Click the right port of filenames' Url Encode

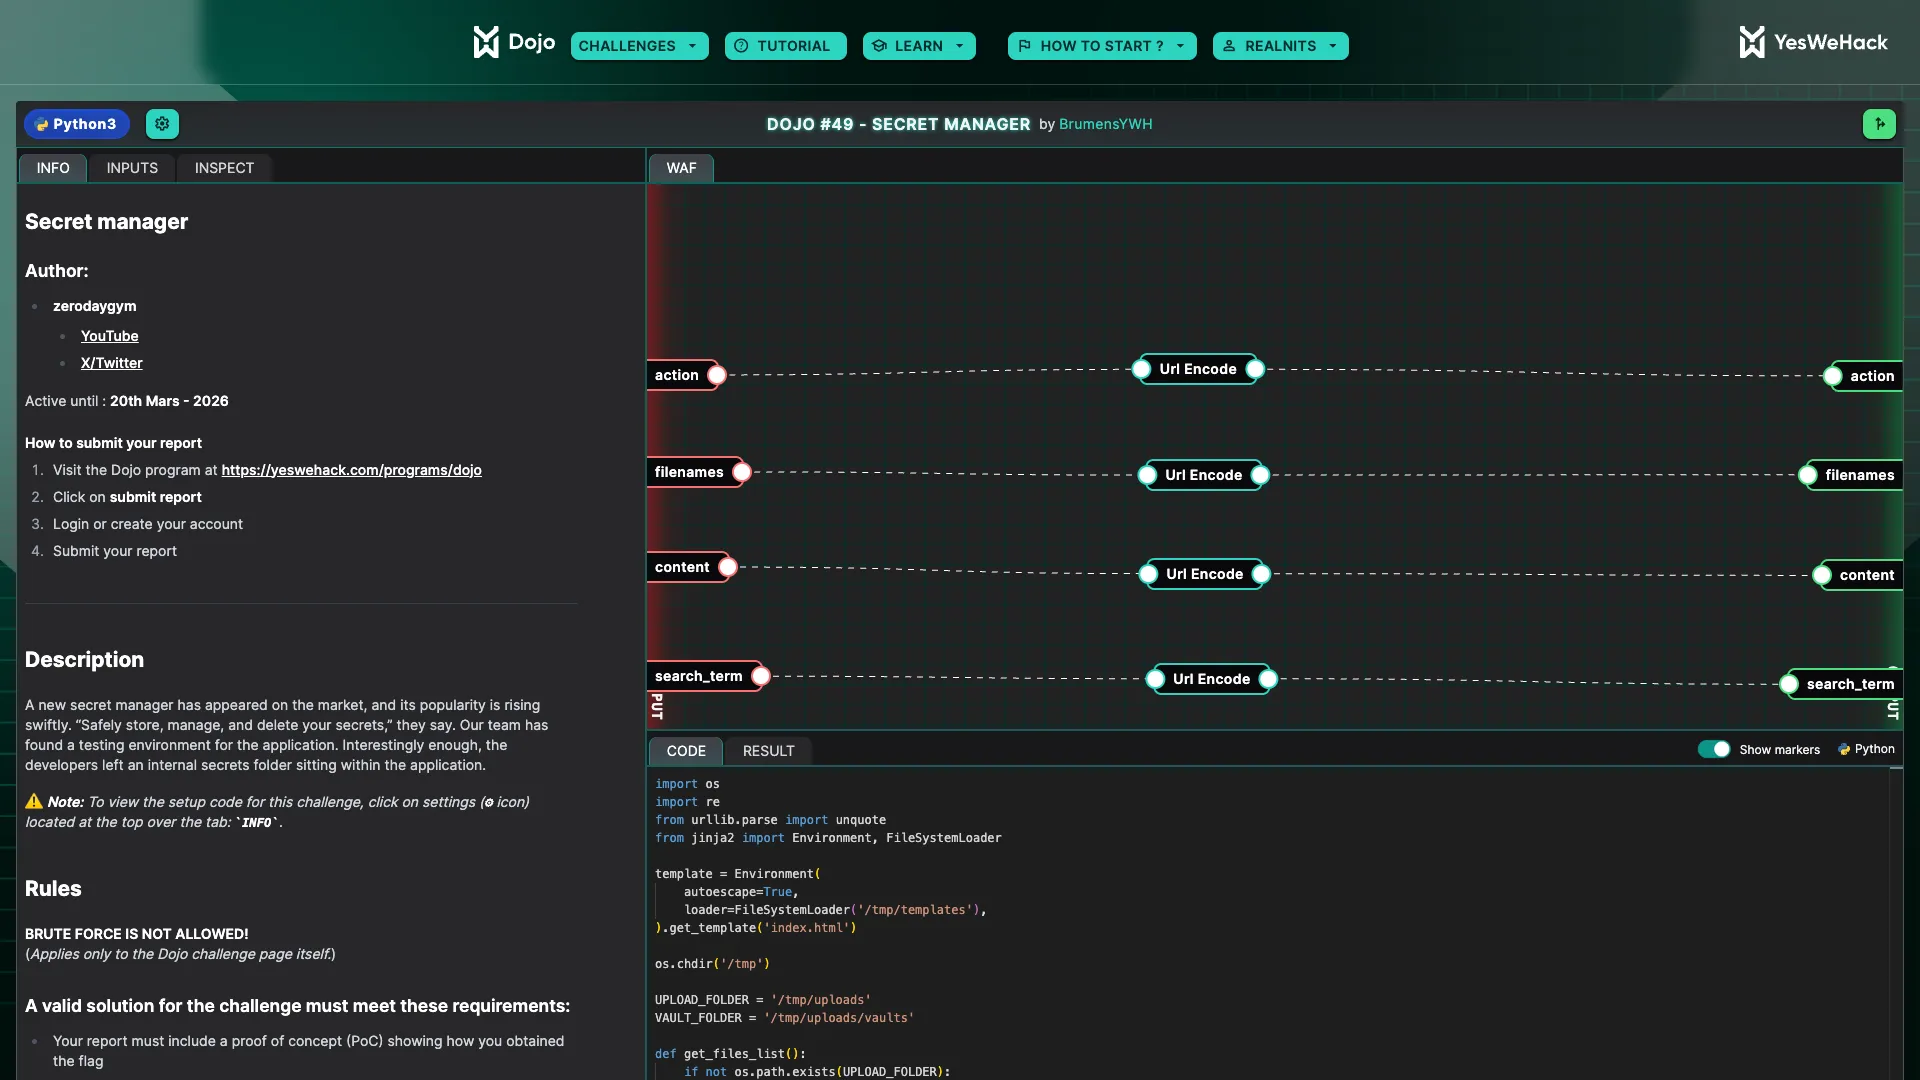tap(1261, 475)
